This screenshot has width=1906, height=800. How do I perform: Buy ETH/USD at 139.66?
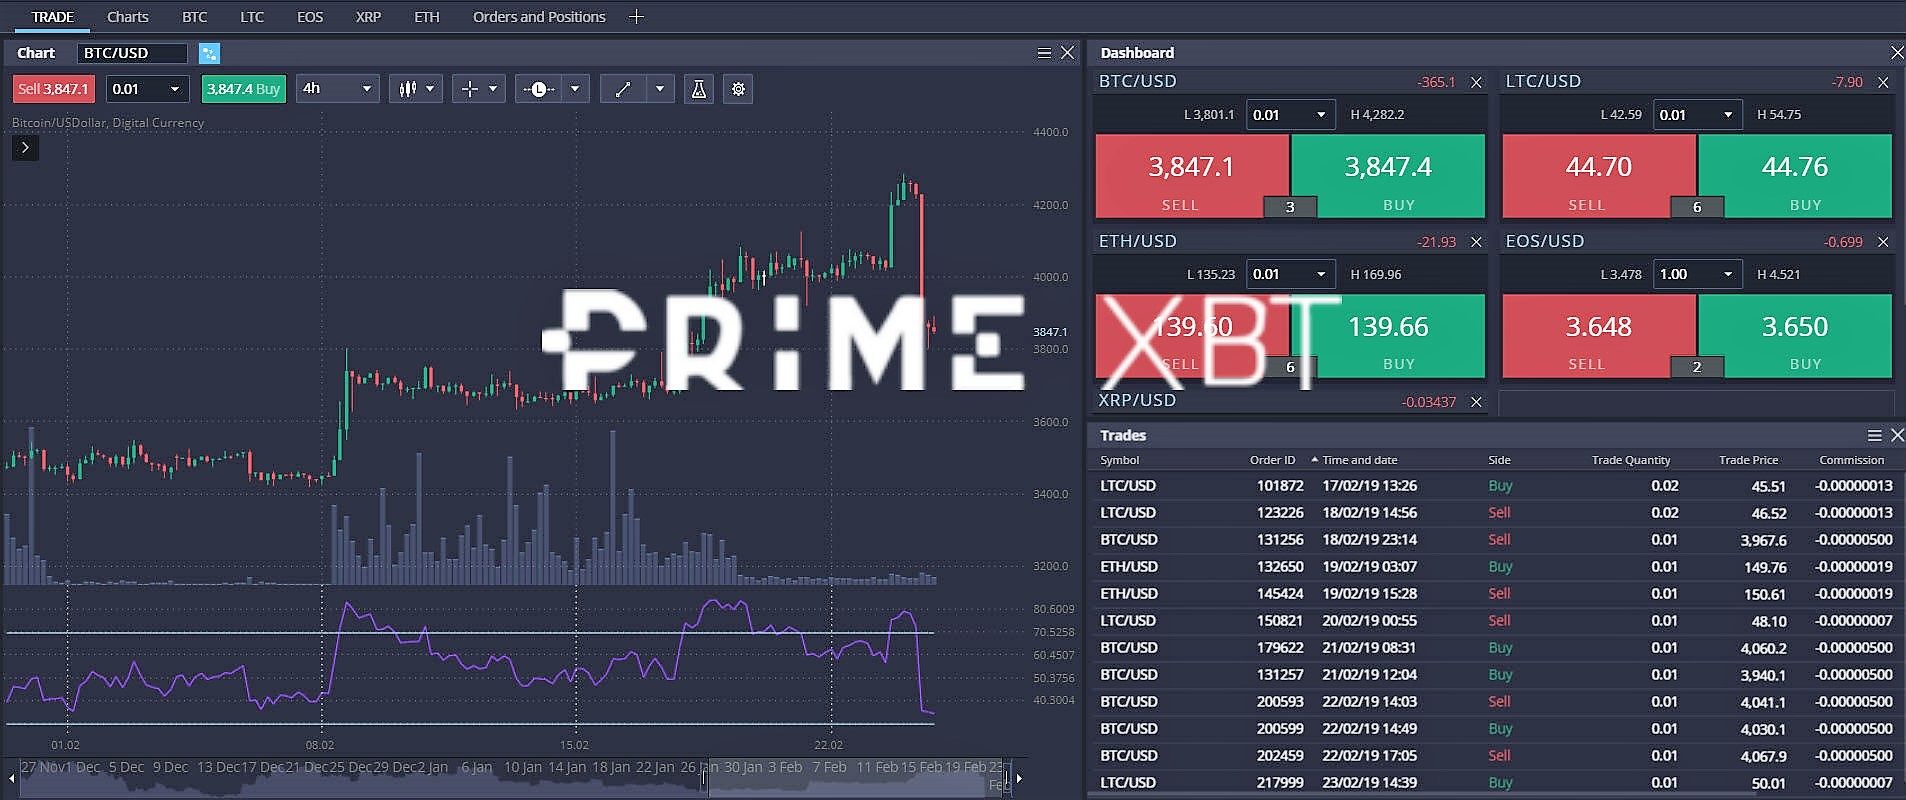pos(1388,336)
